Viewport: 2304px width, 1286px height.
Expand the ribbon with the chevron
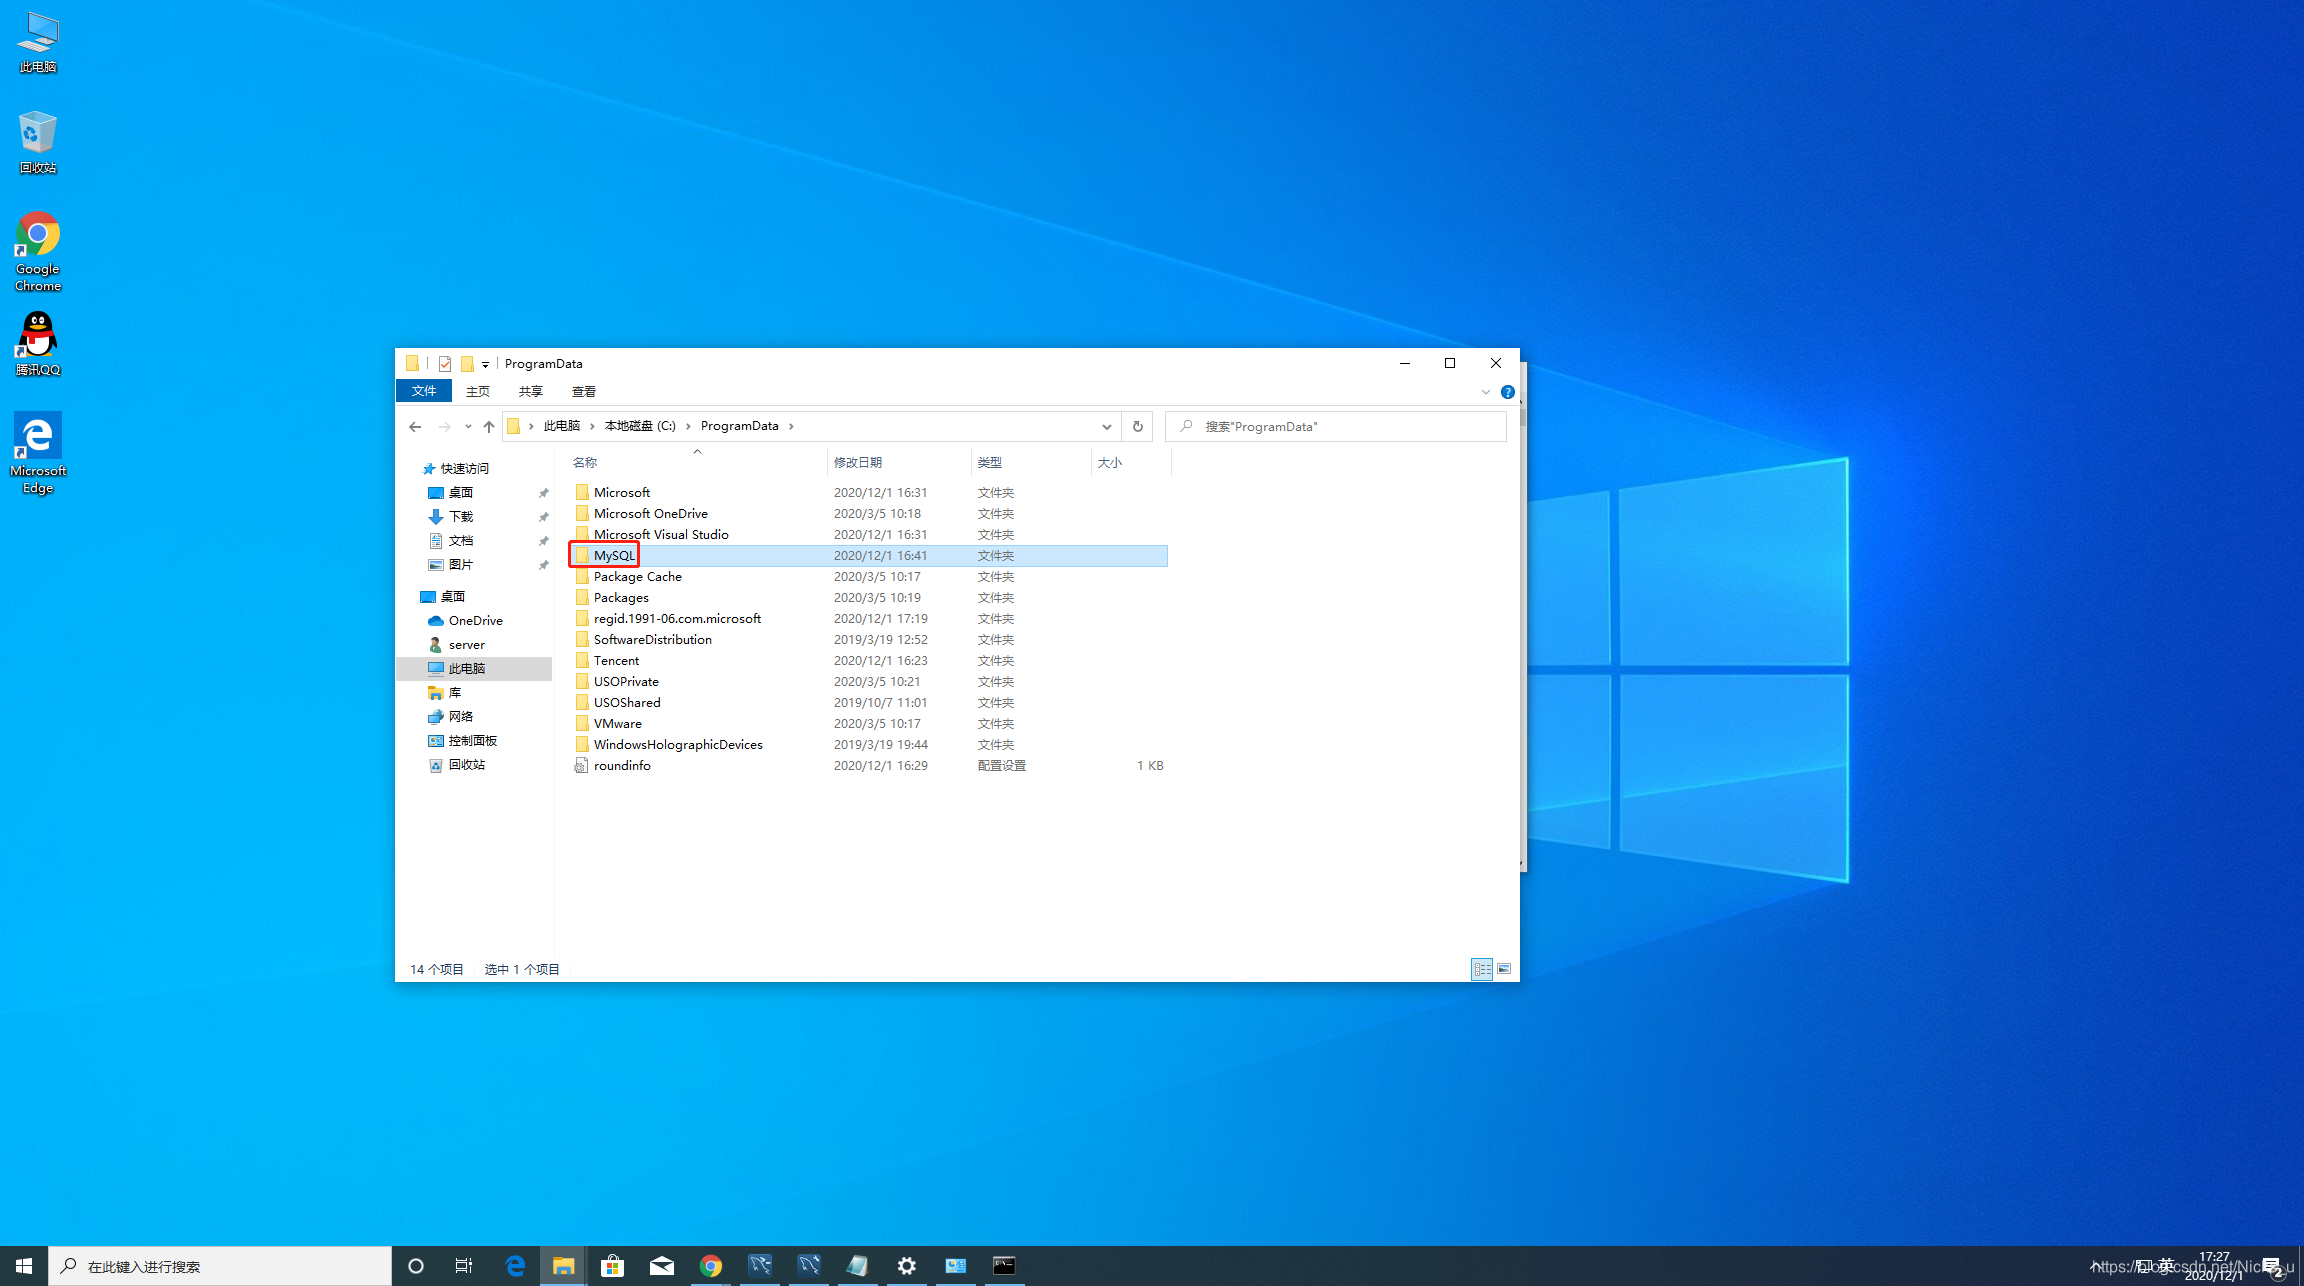click(1485, 392)
